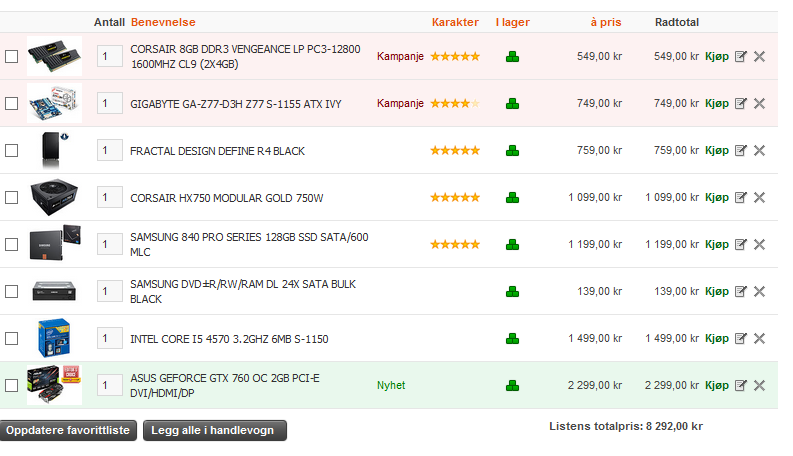This screenshot has width=793, height=456.
Task: Click the stock icon for SAMSUNG DVD drive
Action: click(x=512, y=292)
